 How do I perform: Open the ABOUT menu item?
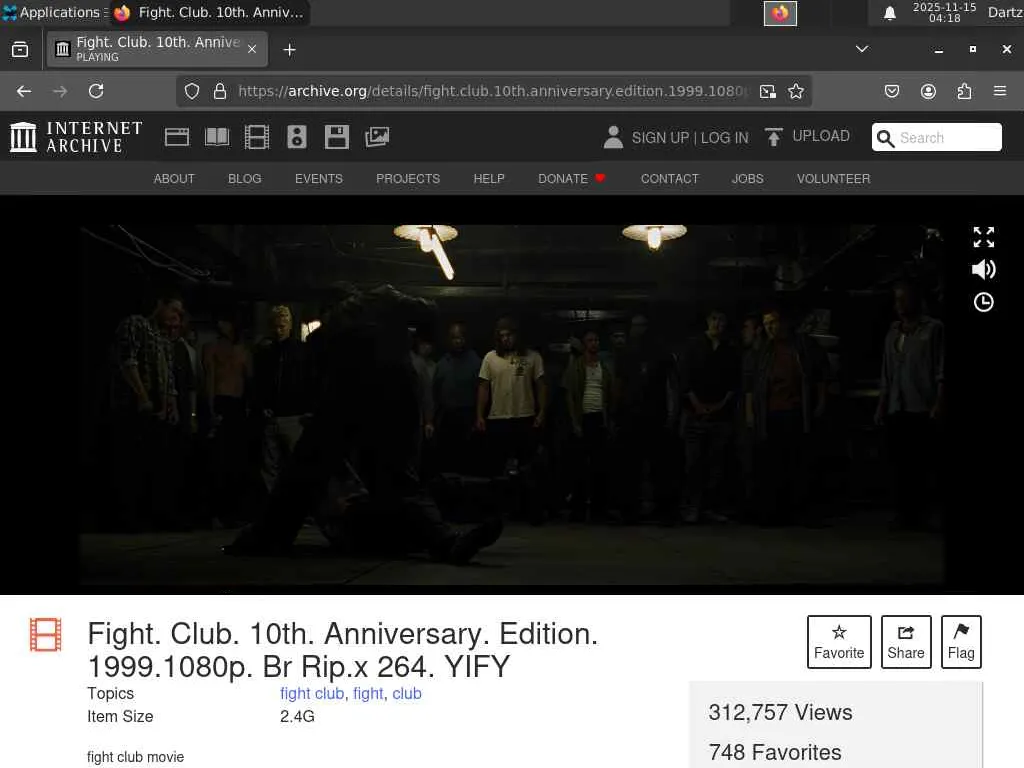click(174, 178)
